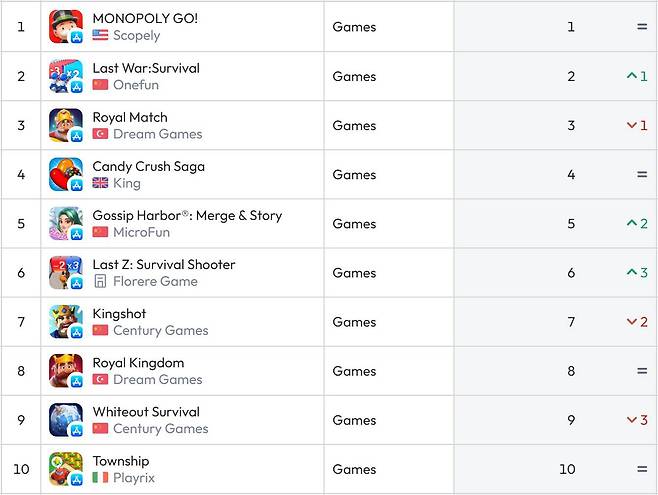
Task: Click the Township app icon
Action: click(65, 469)
